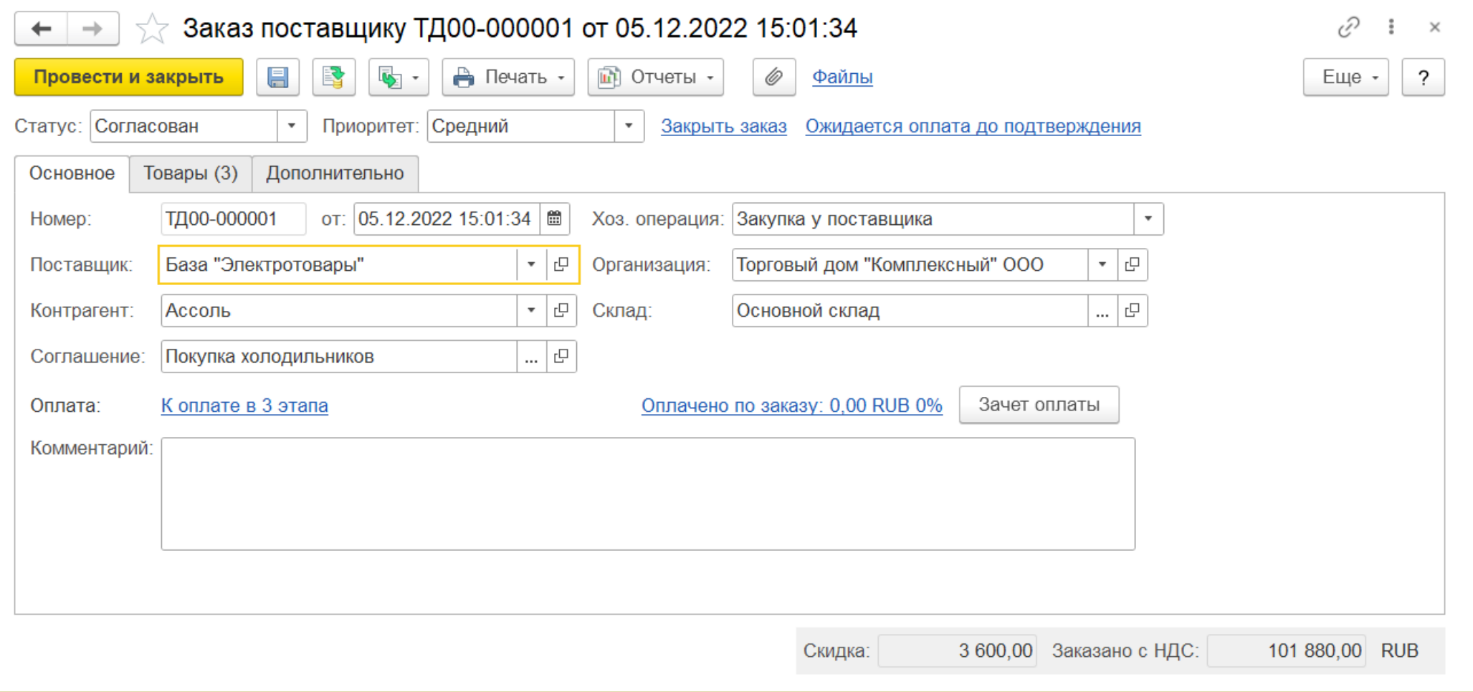This screenshot has width=1473, height=692.
Task: Expand the Статус dropdown
Action: tap(291, 127)
